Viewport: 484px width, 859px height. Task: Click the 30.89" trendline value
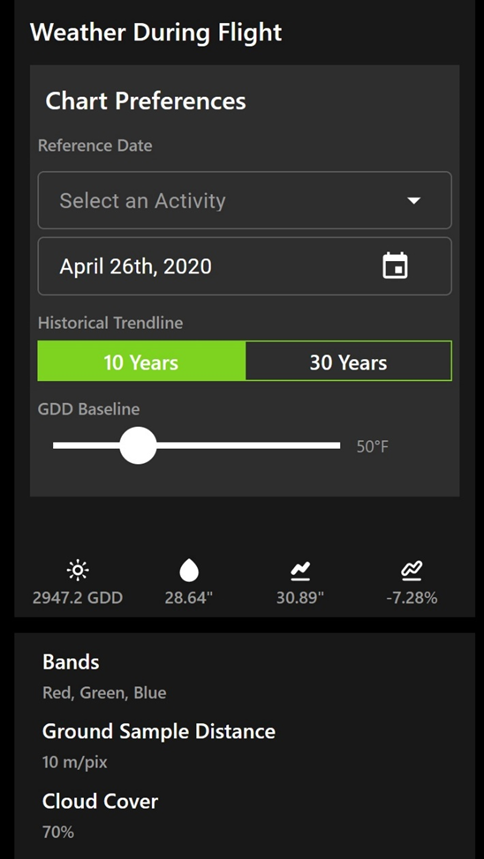(x=300, y=598)
